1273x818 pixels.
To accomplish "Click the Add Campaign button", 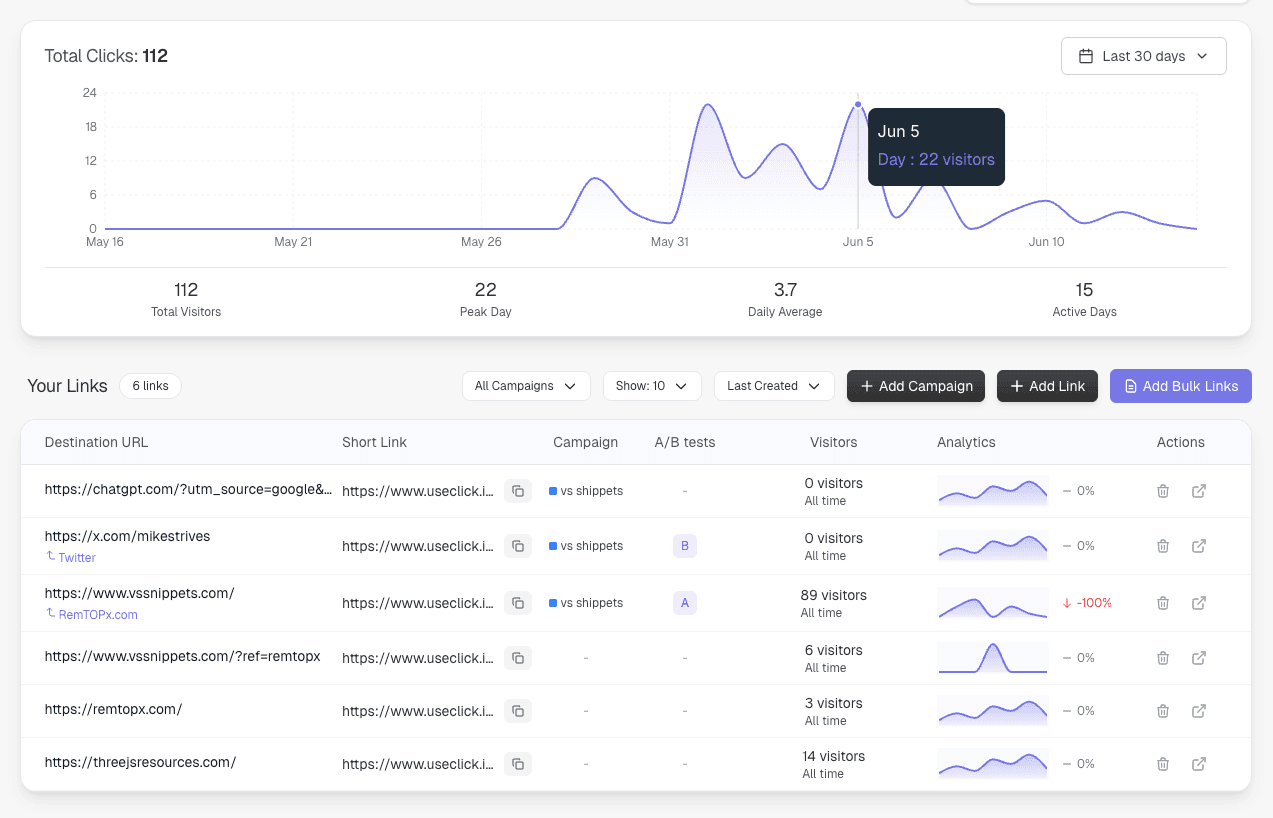I will point(915,385).
